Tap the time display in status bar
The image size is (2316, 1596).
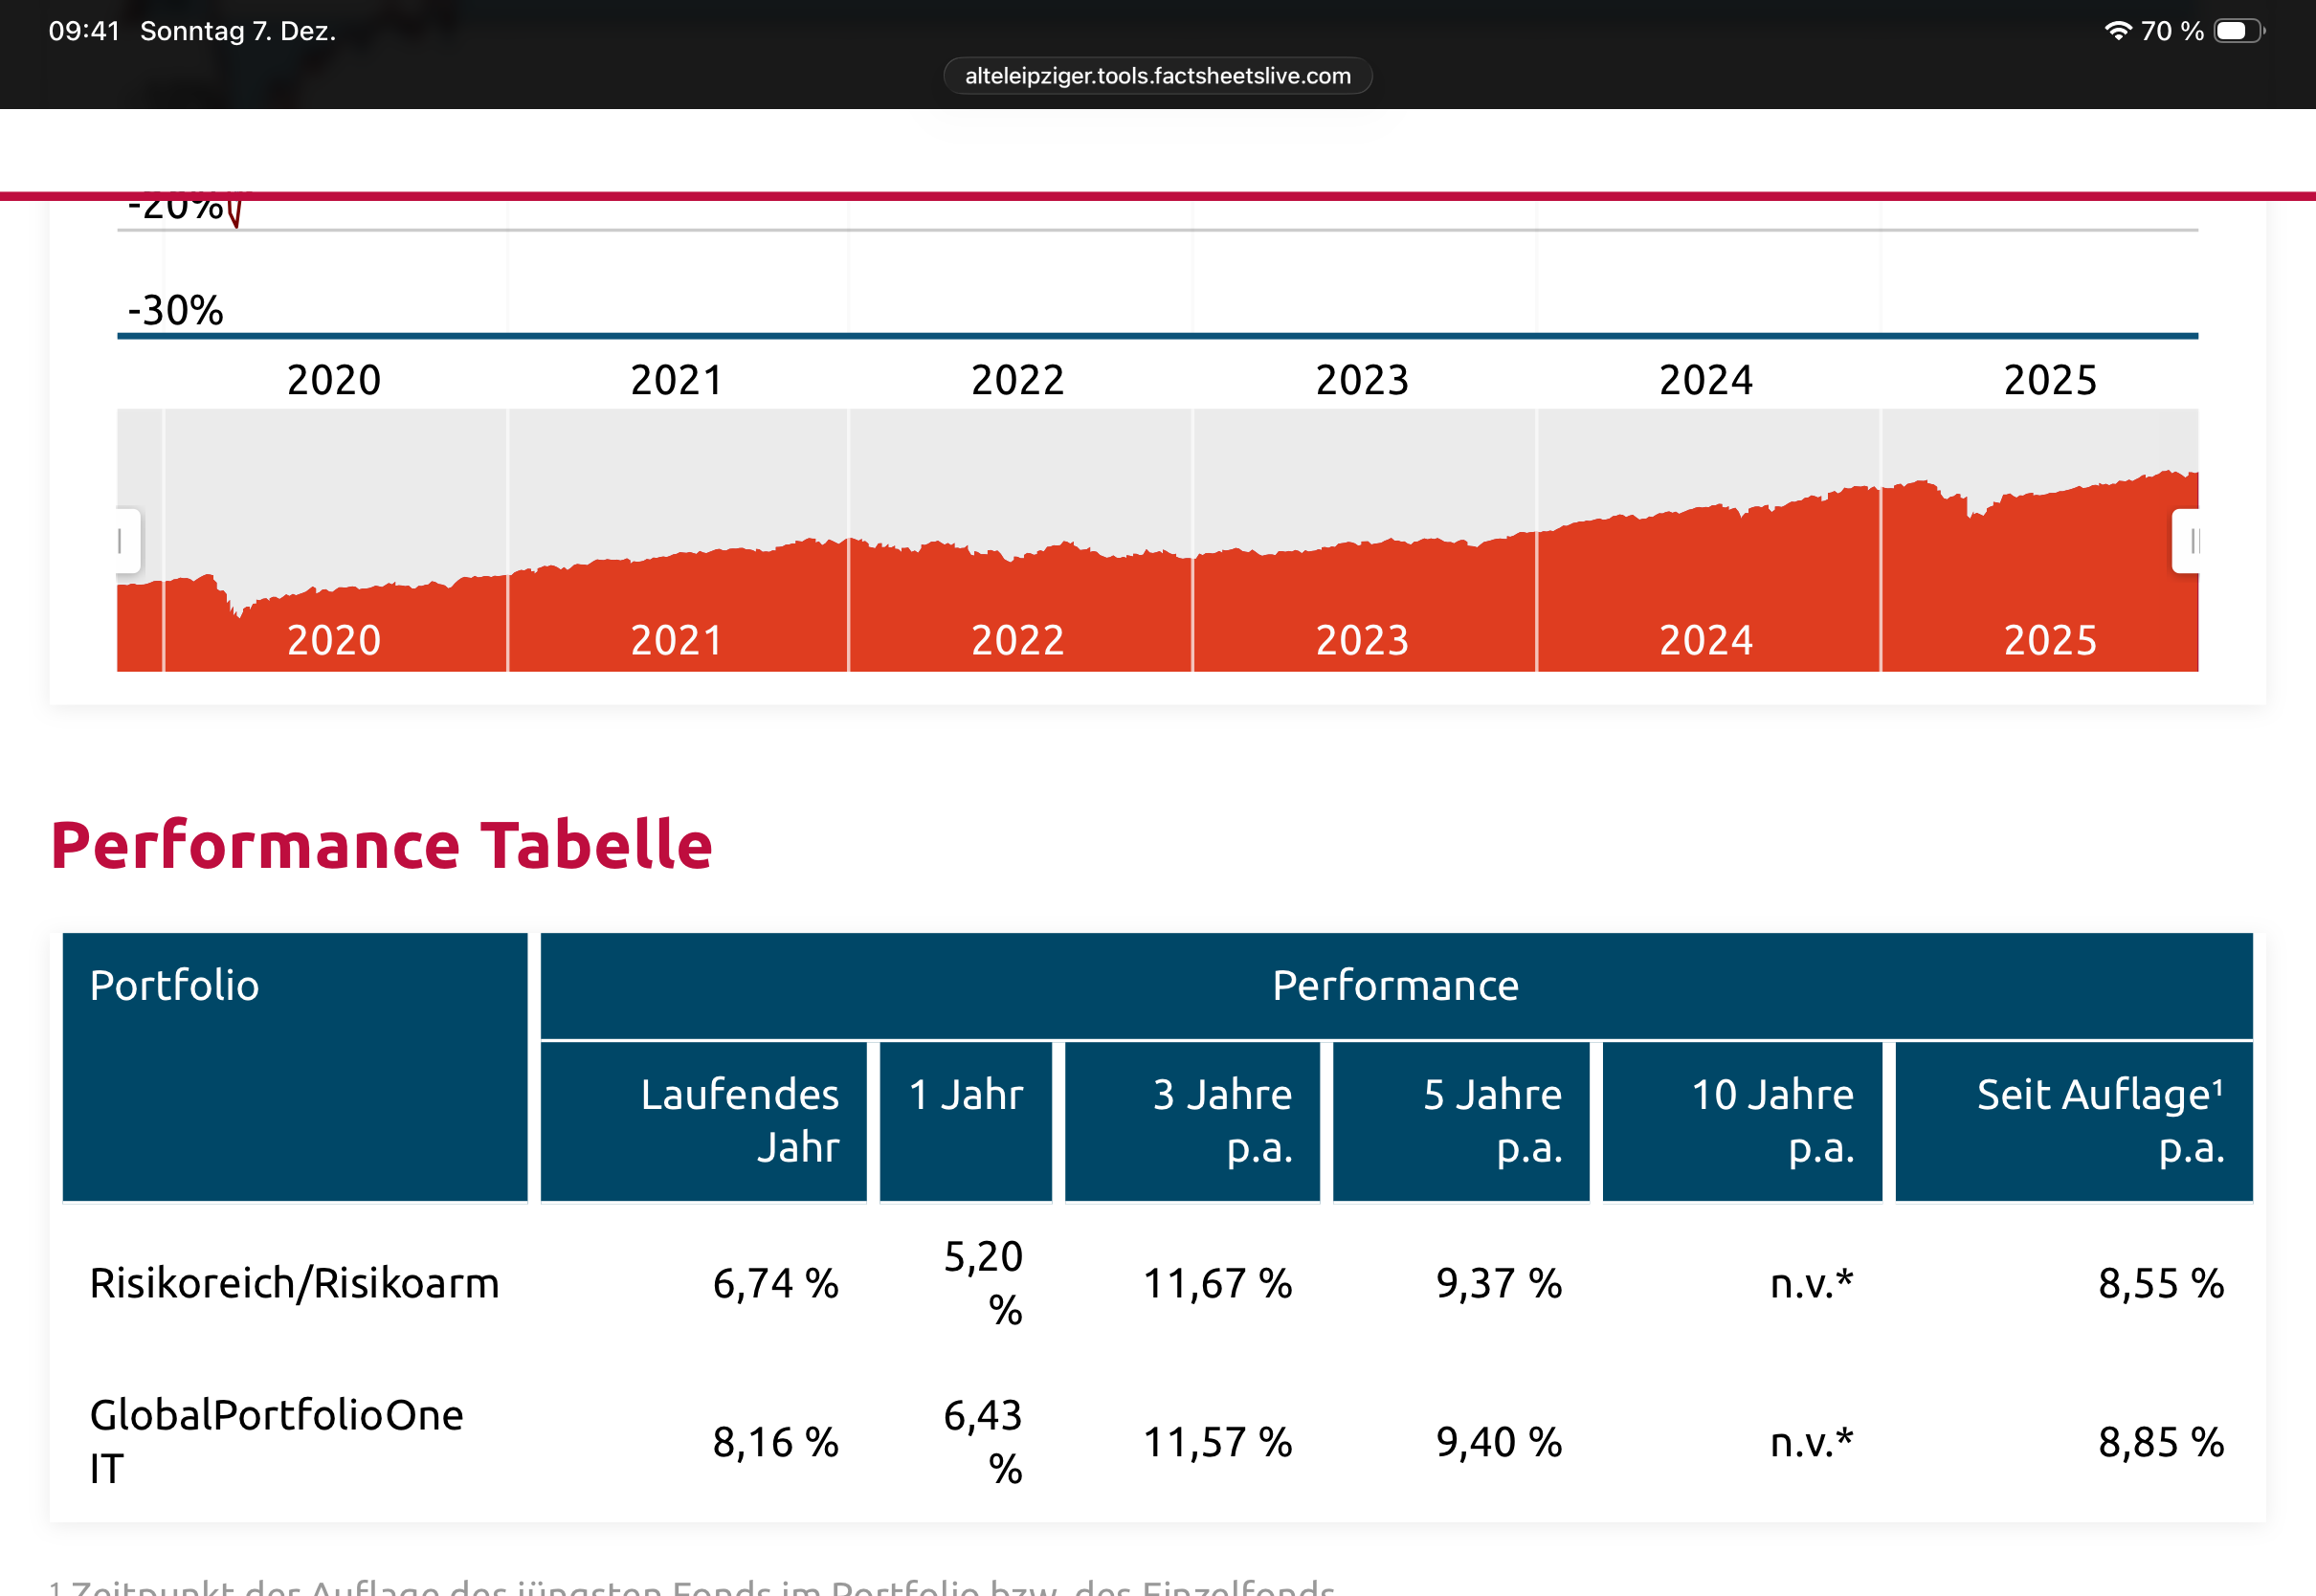tap(84, 31)
